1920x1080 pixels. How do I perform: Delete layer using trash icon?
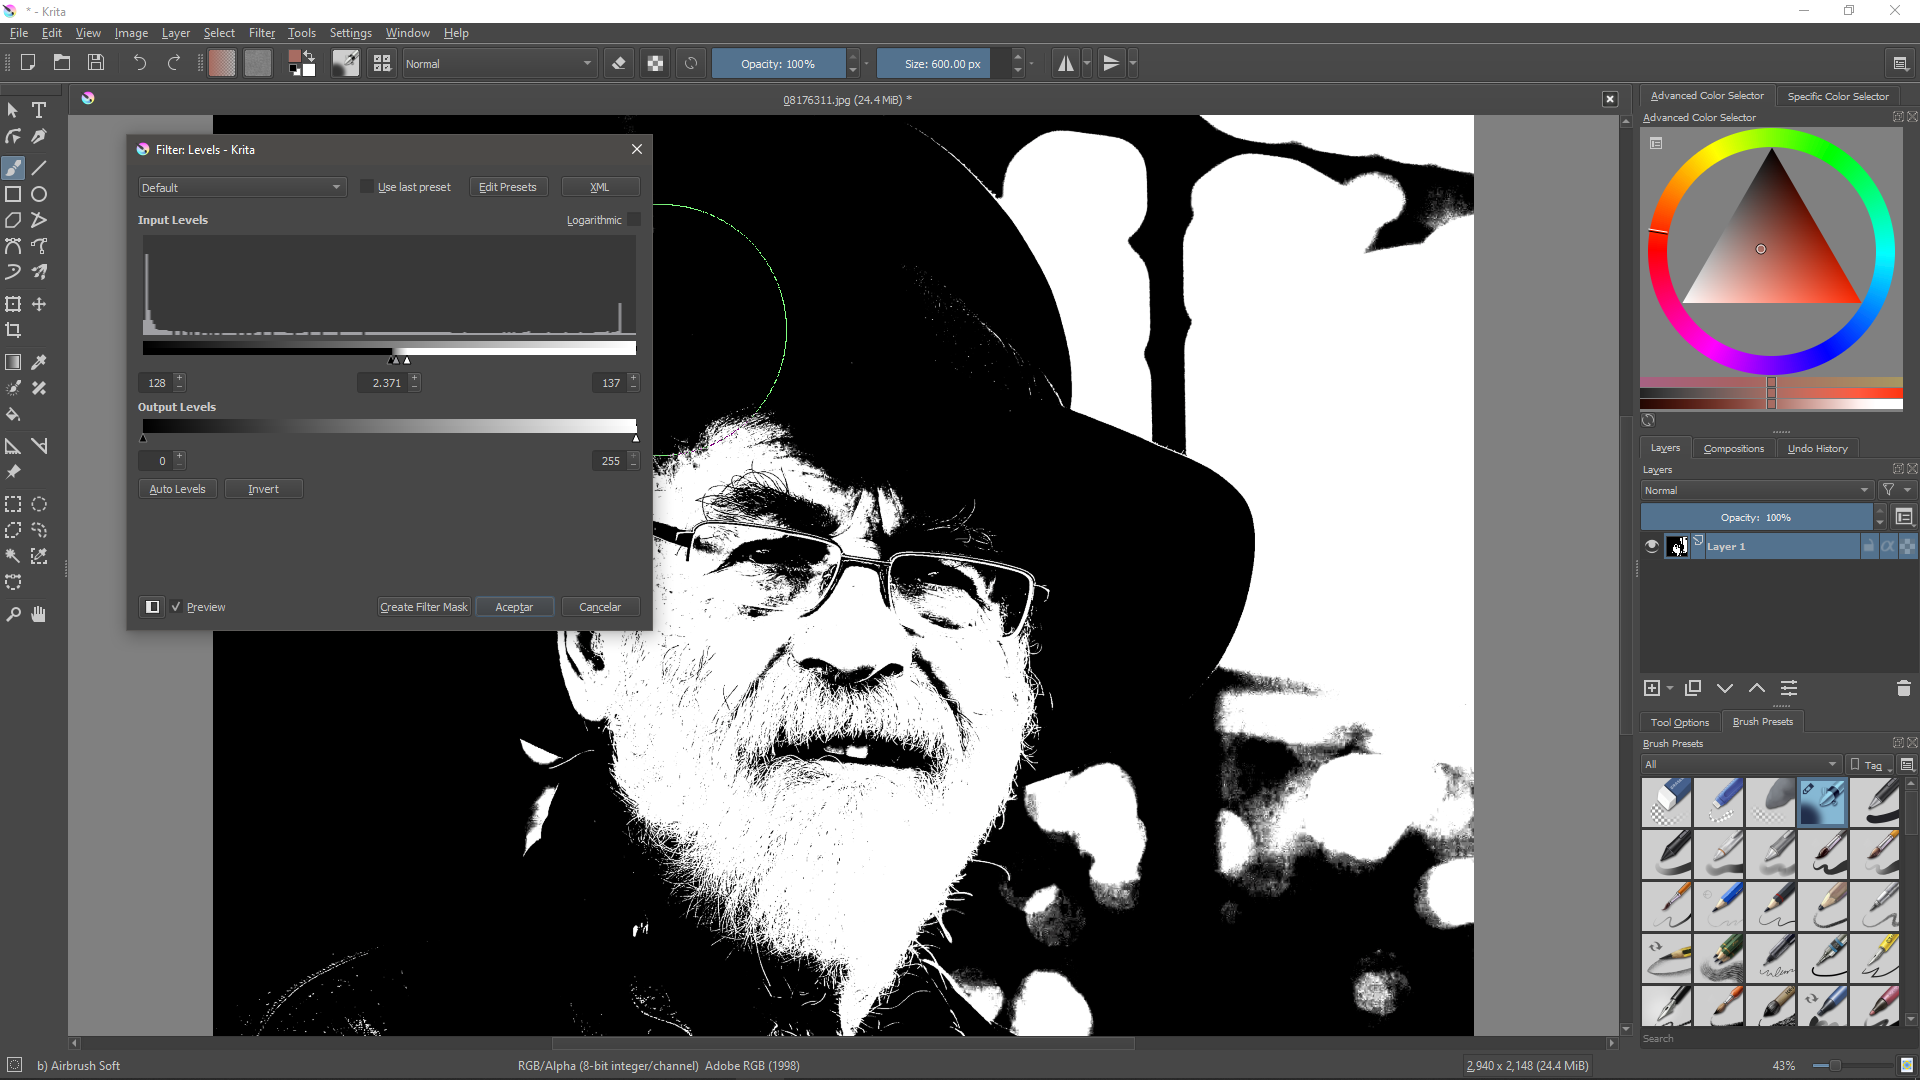1903,688
